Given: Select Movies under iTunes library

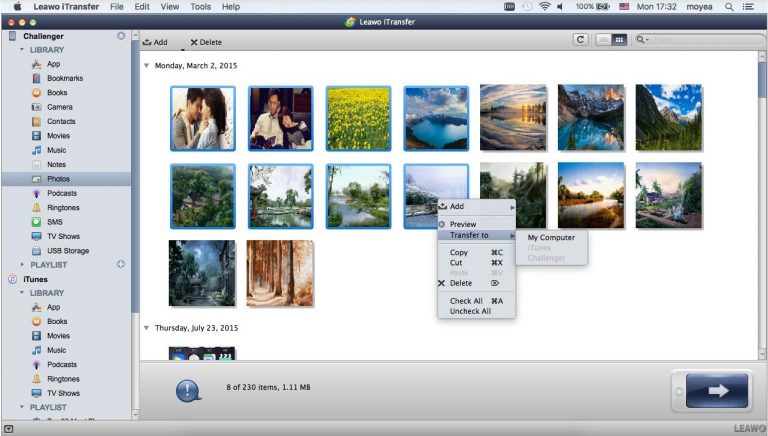Looking at the screenshot, I should tap(58, 336).
